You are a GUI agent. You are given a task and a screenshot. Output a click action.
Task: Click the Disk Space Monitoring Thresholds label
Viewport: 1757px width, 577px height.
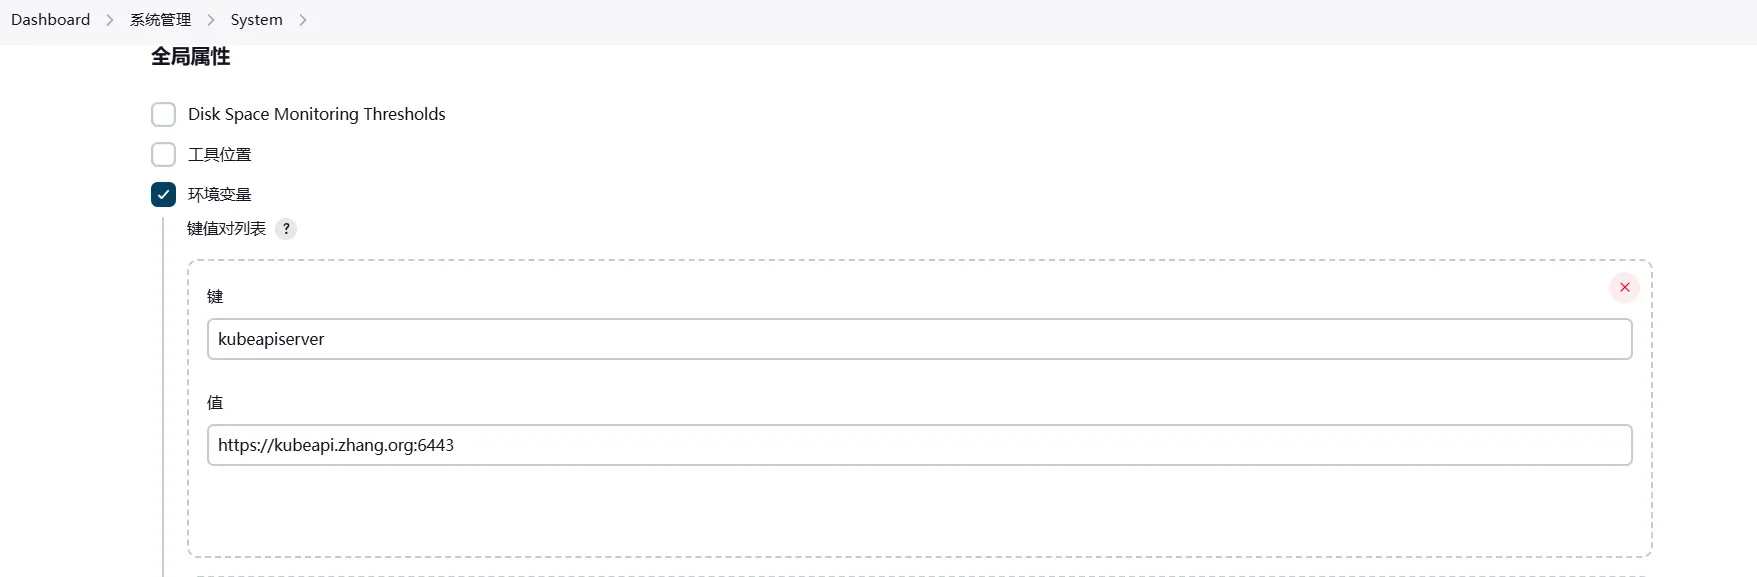317,114
